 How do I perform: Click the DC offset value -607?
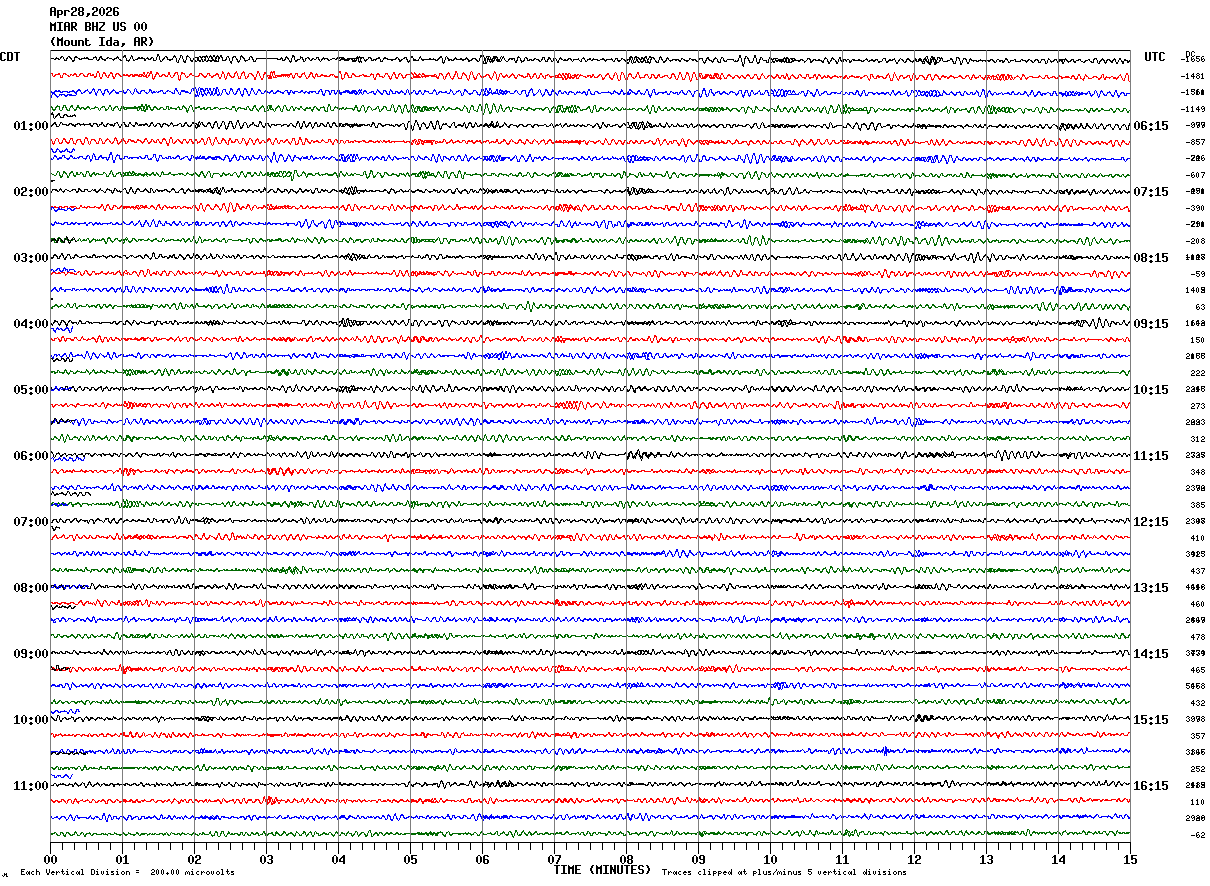(x=1195, y=175)
